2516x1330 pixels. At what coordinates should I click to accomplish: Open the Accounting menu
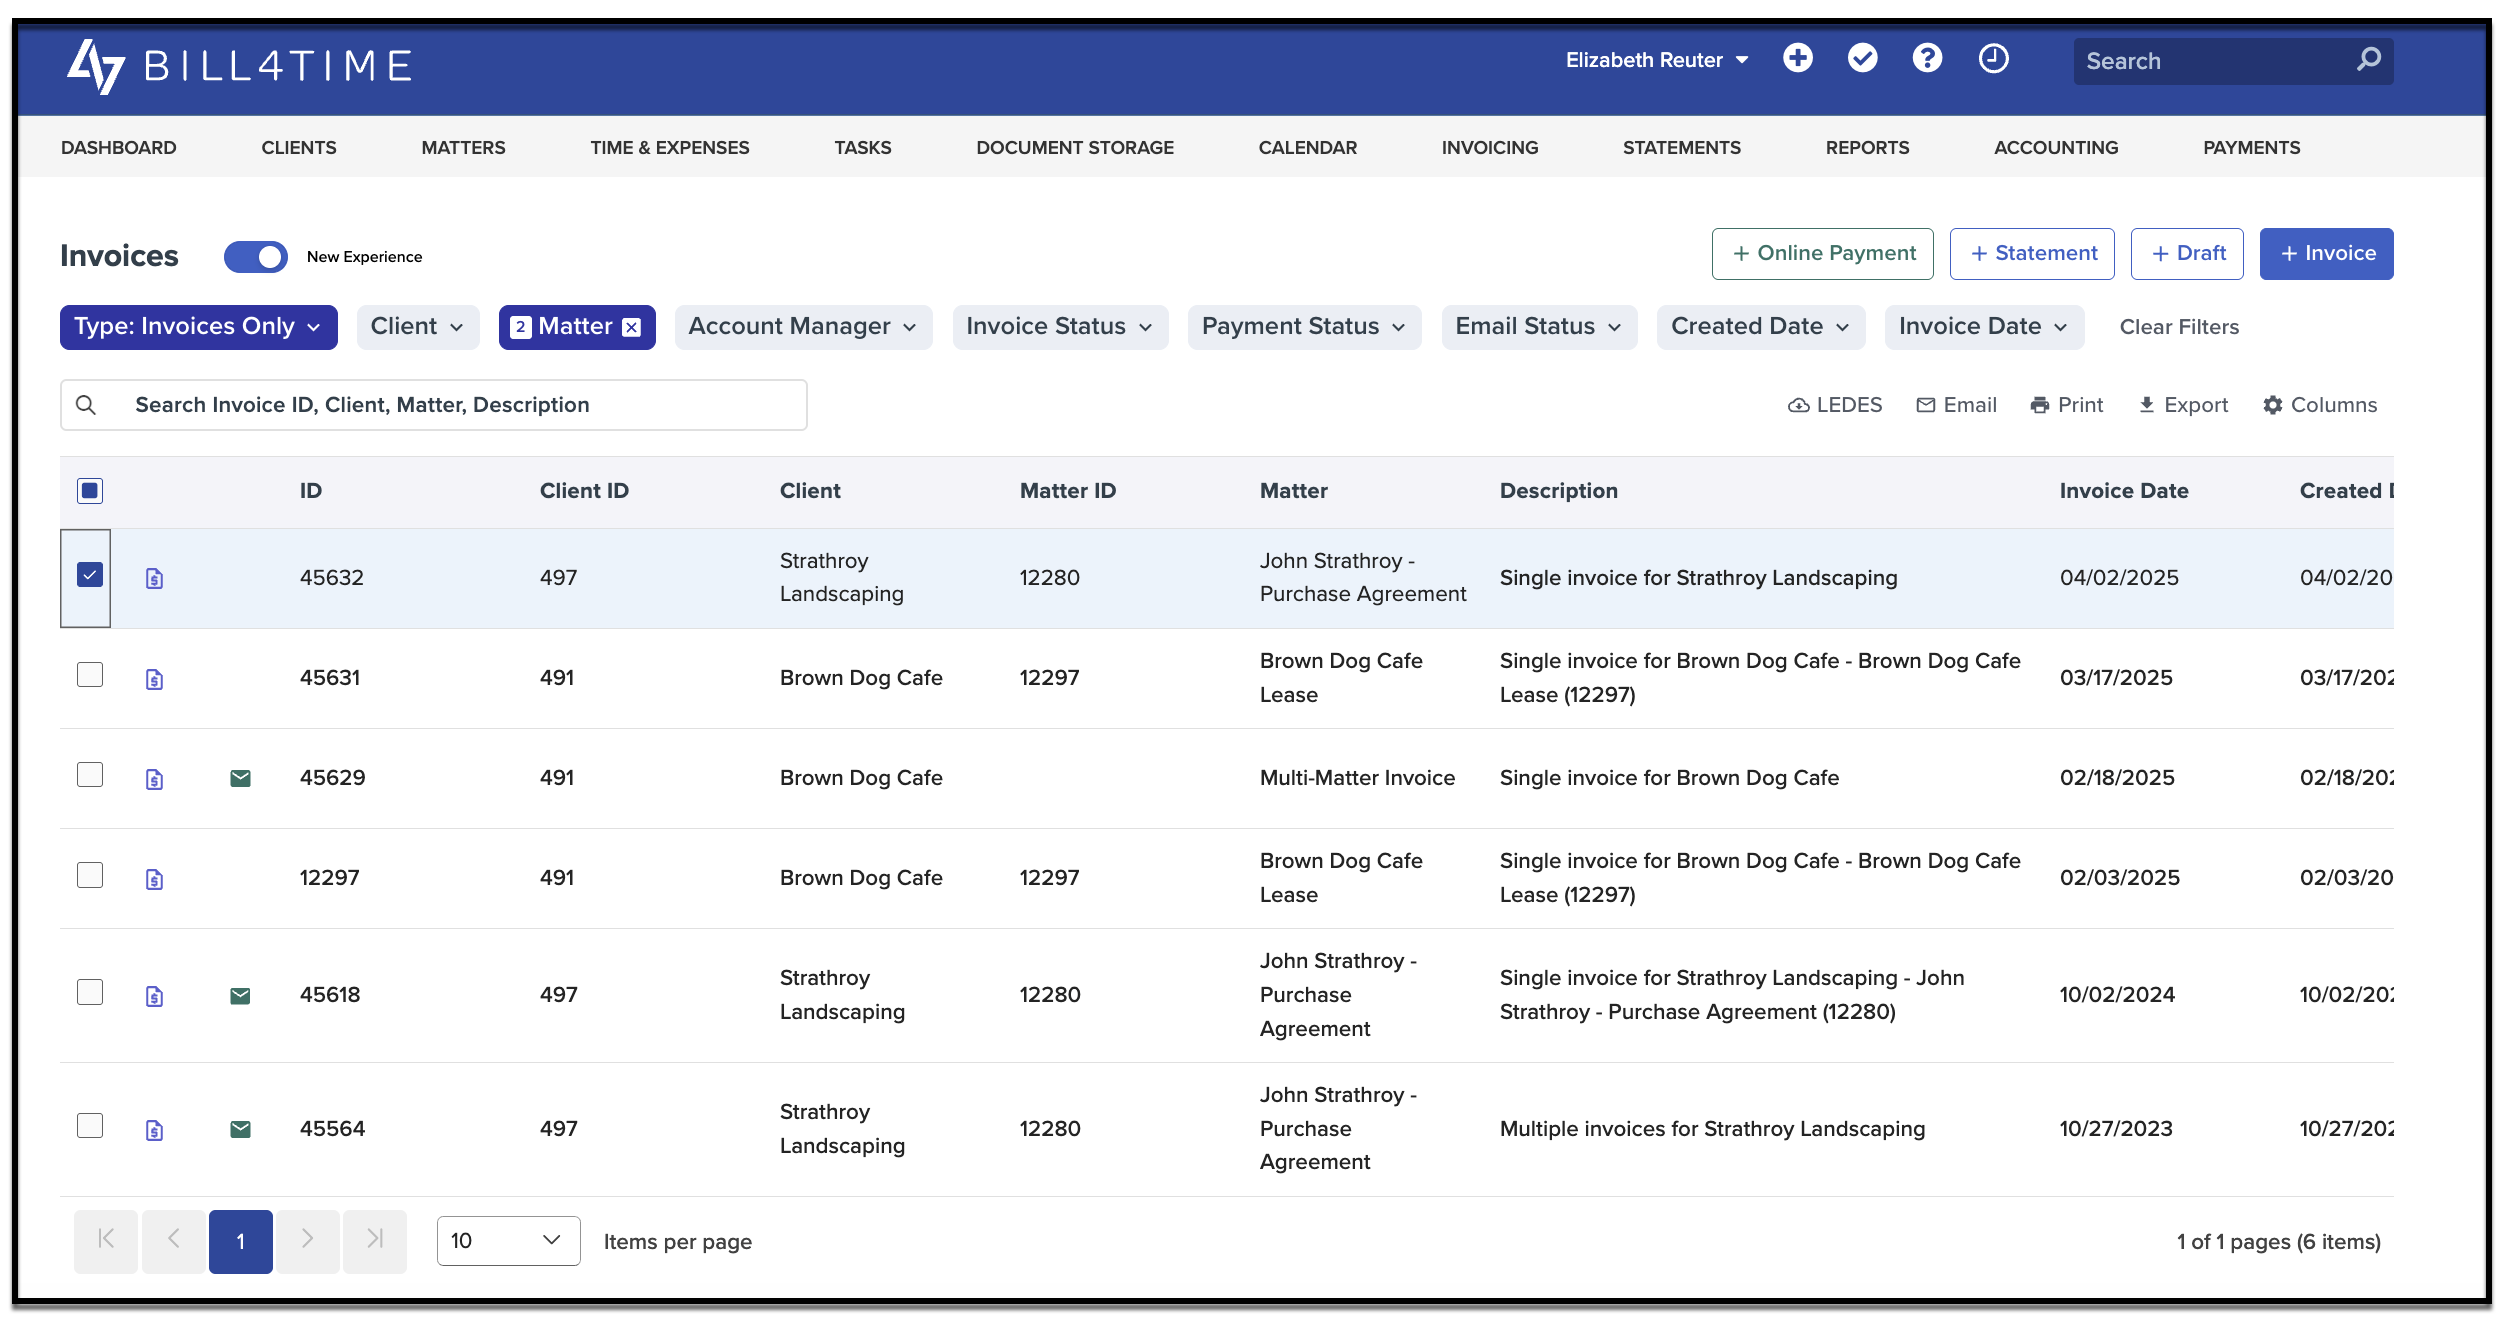coord(2056,148)
